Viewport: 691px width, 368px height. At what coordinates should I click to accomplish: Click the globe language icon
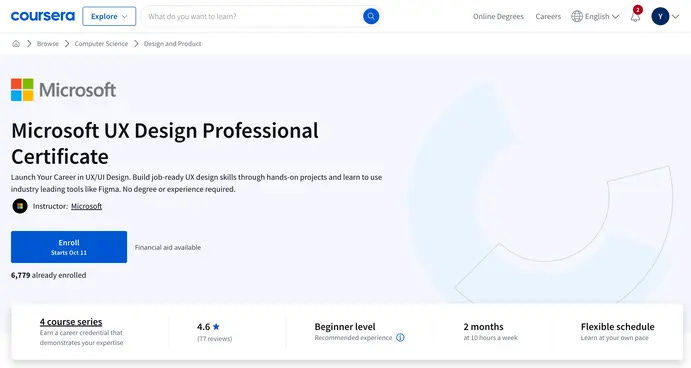[x=577, y=16]
